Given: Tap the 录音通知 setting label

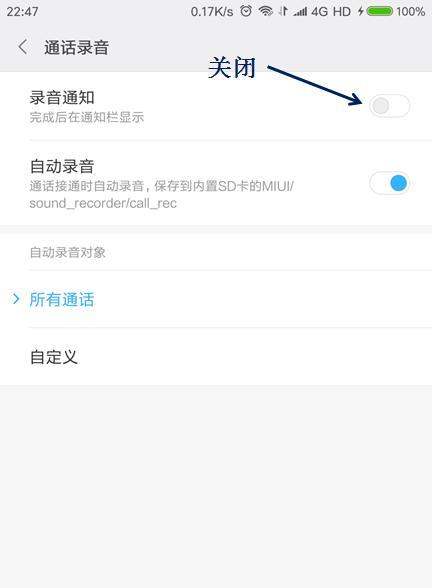Looking at the screenshot, I should click(x=62, y=98).
